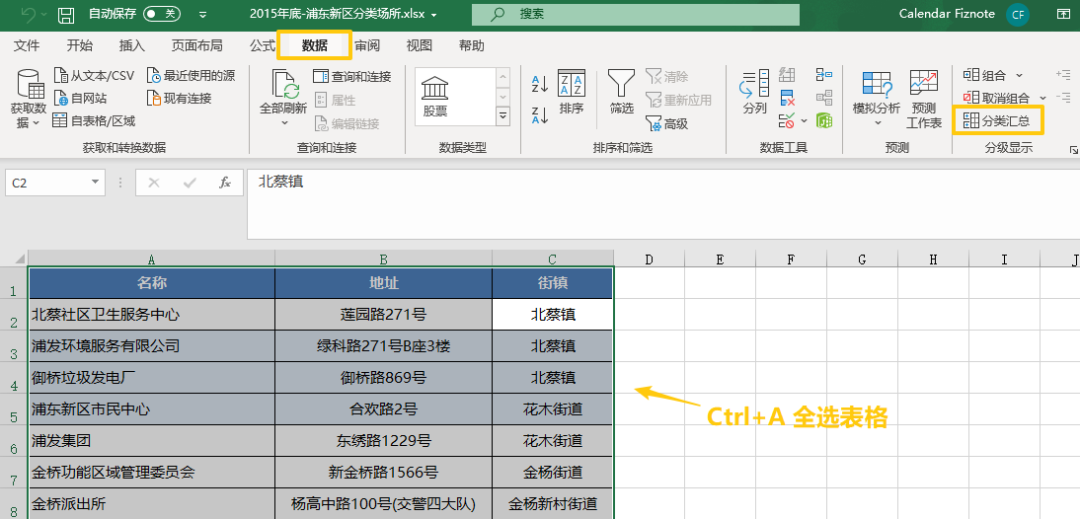This screenshot has width=1080, height=519.
Task: Sort ascending with the A-to-Z icon
Action: coord(540,84)
